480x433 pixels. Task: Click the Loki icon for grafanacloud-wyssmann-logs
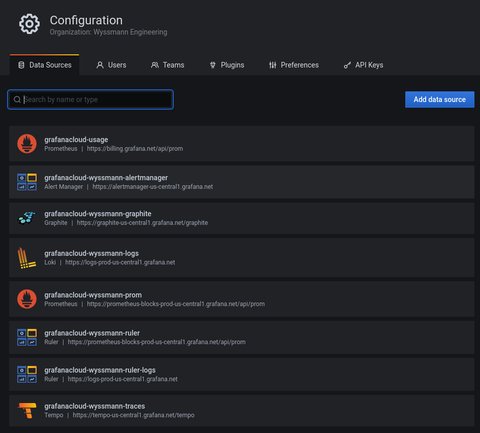pos(27,258)
